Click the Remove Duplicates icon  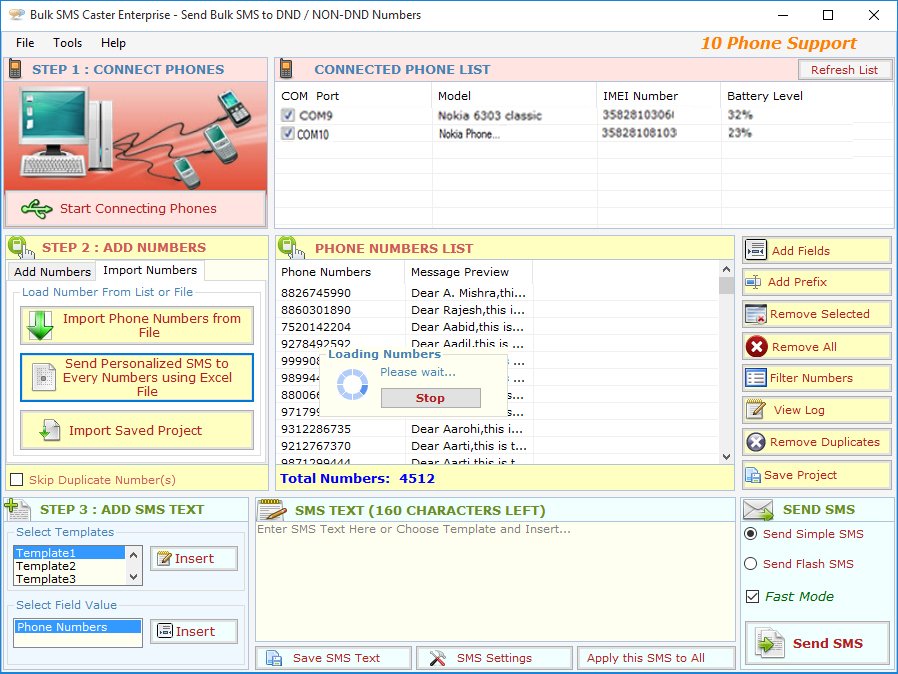(x=755, y=442)
